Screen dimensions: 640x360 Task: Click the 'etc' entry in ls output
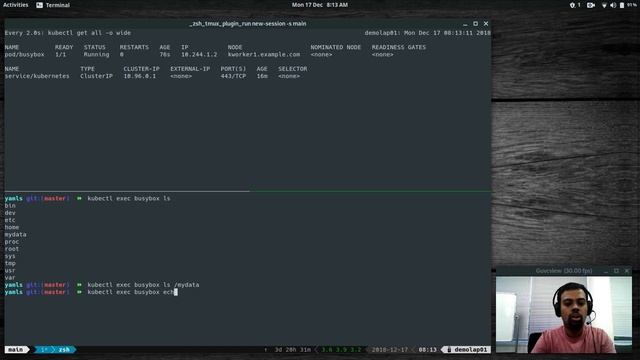10,220
